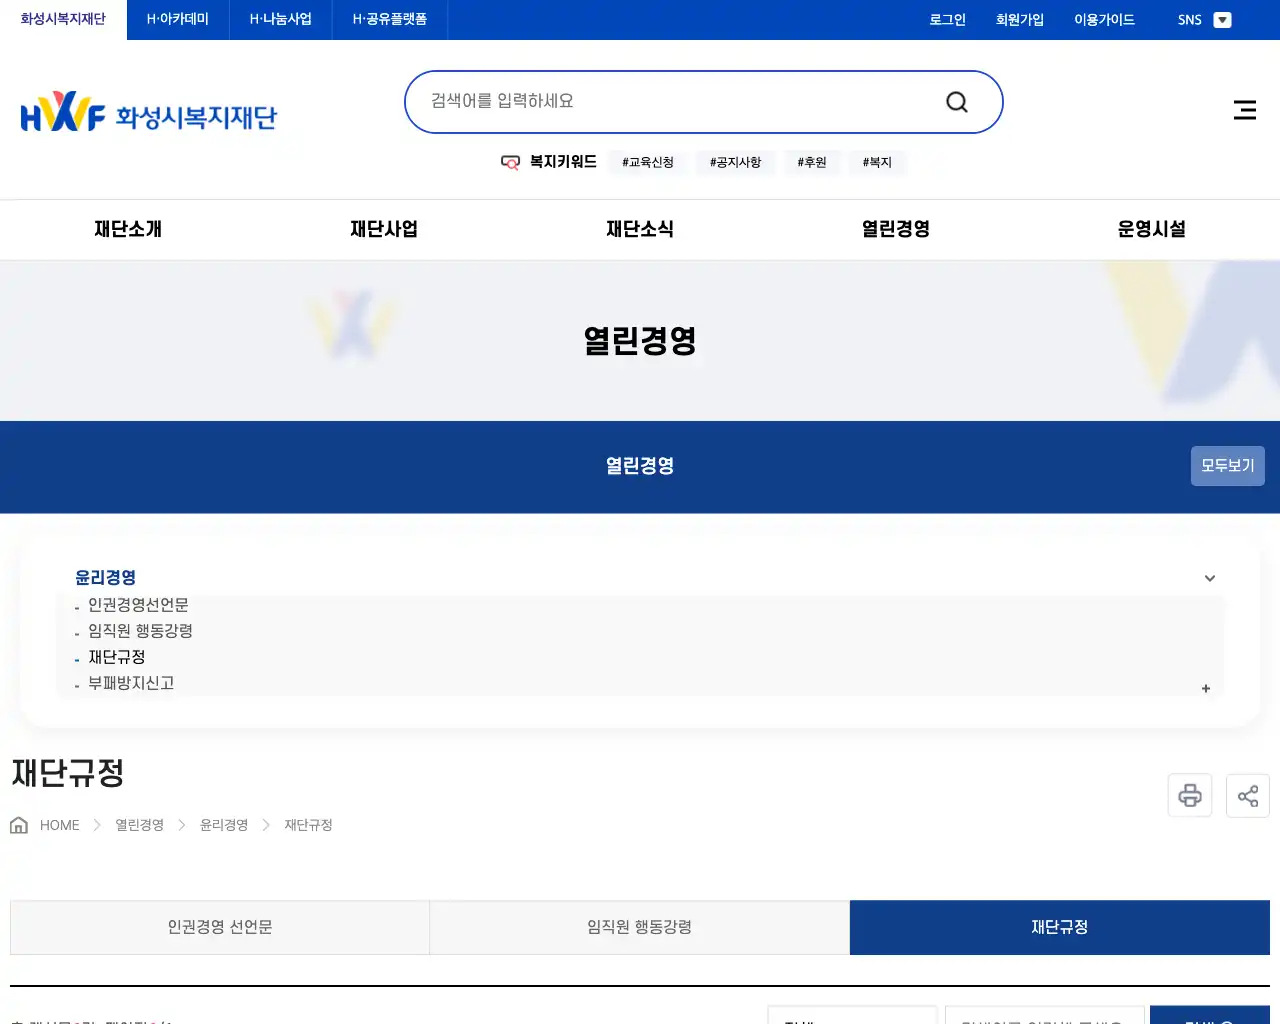Click the 로그인 link
The height and width of the screenshot is (1024, 1280).
[x=946, y=19]
